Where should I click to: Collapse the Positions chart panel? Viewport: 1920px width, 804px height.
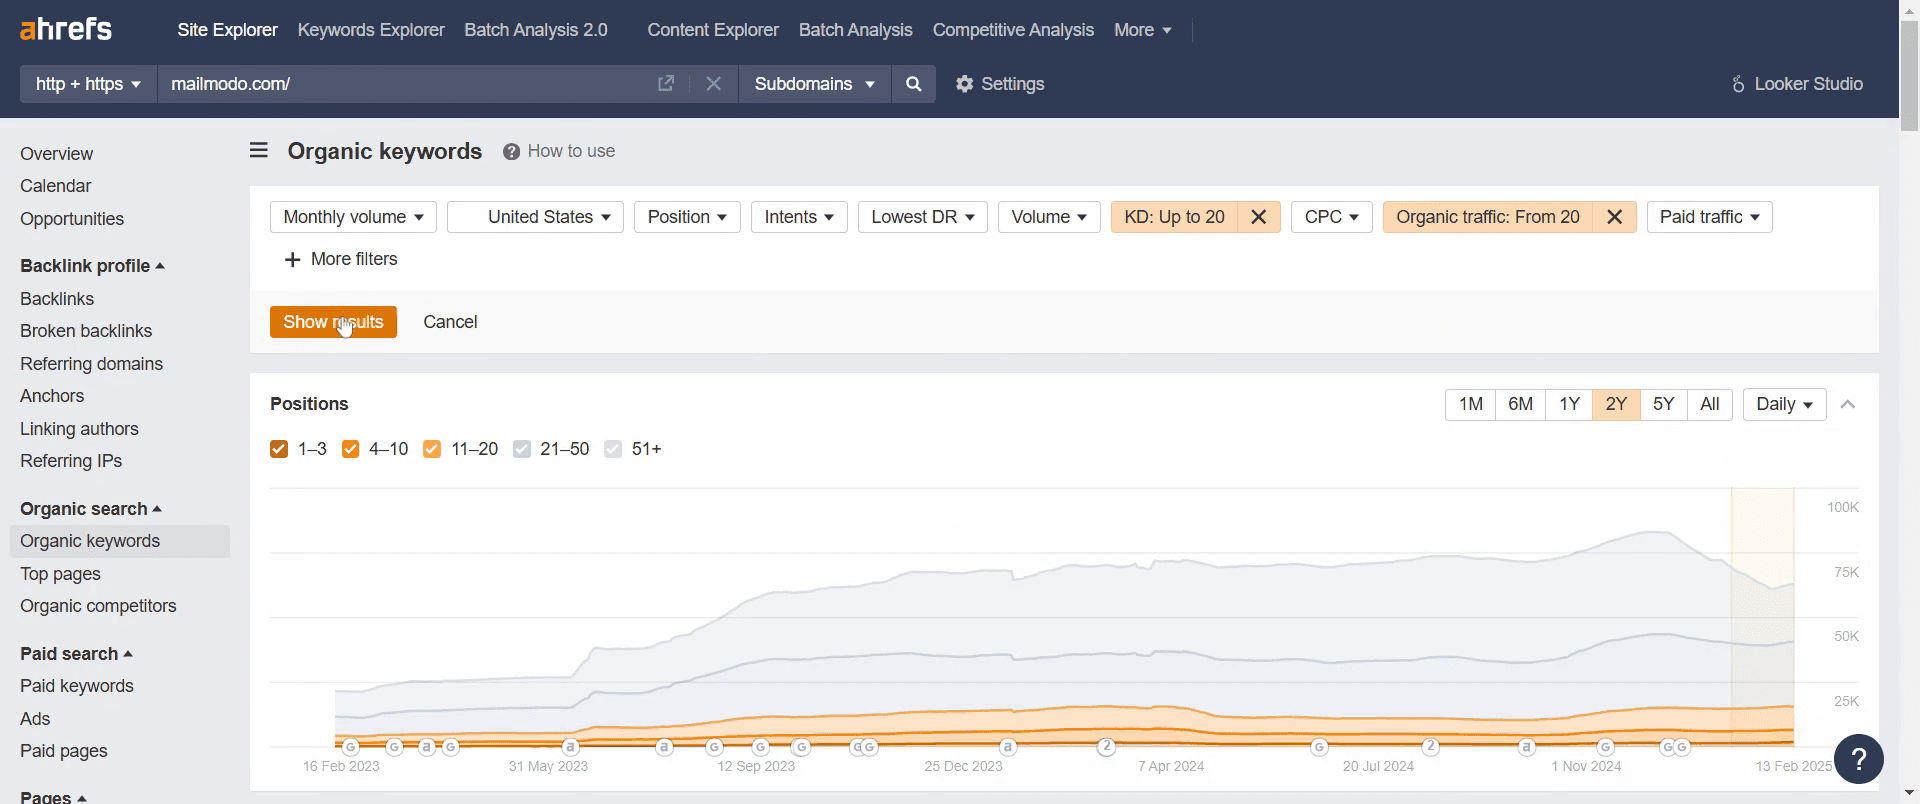tap(1848, 404)
